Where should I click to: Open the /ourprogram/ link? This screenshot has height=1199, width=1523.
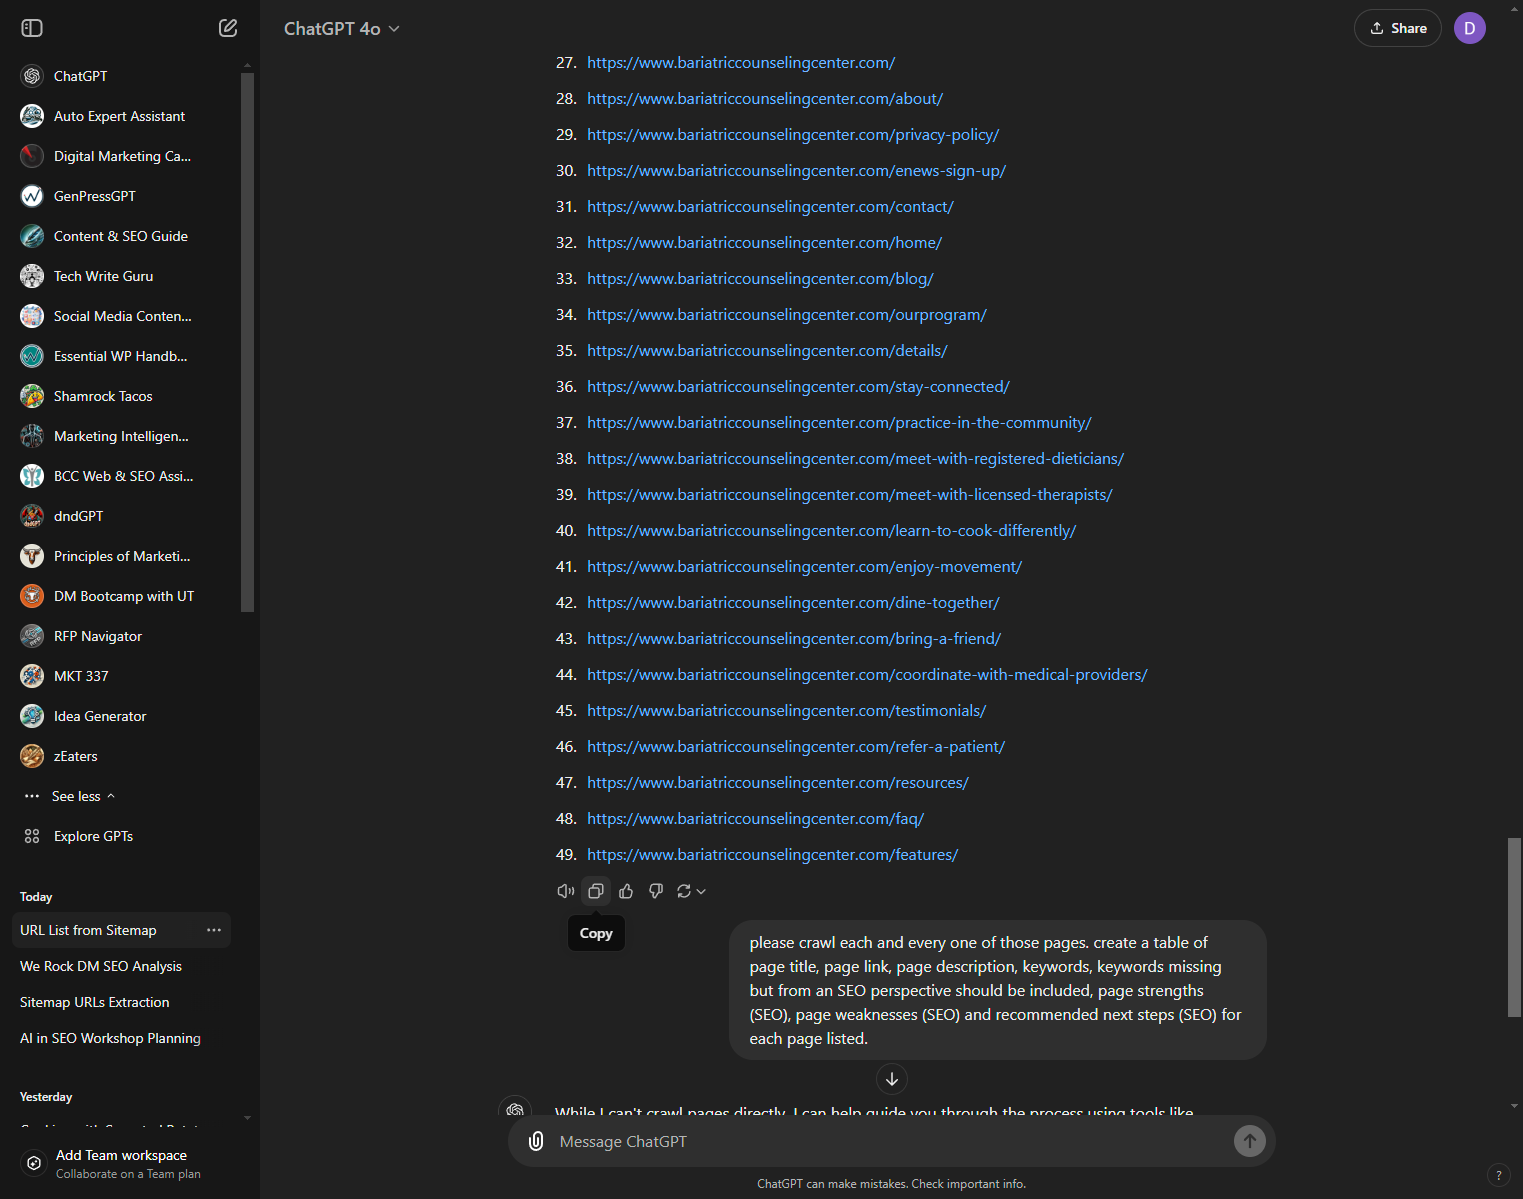787,315
